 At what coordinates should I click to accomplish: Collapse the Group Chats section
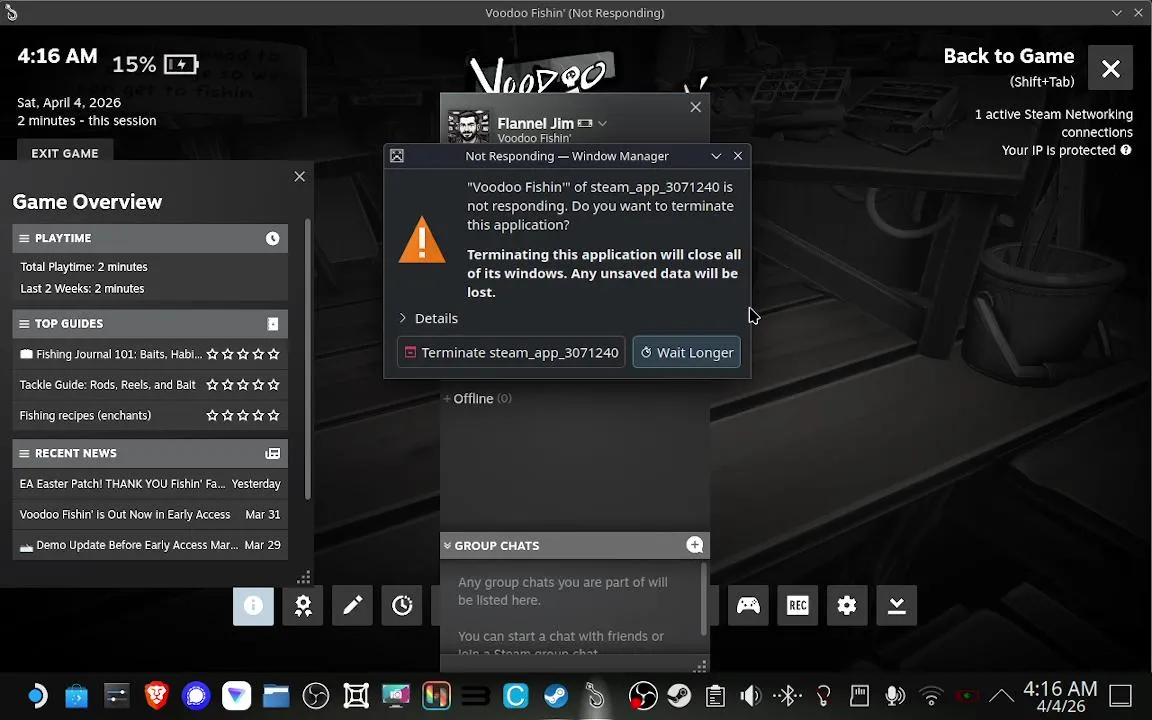(447, 545)
